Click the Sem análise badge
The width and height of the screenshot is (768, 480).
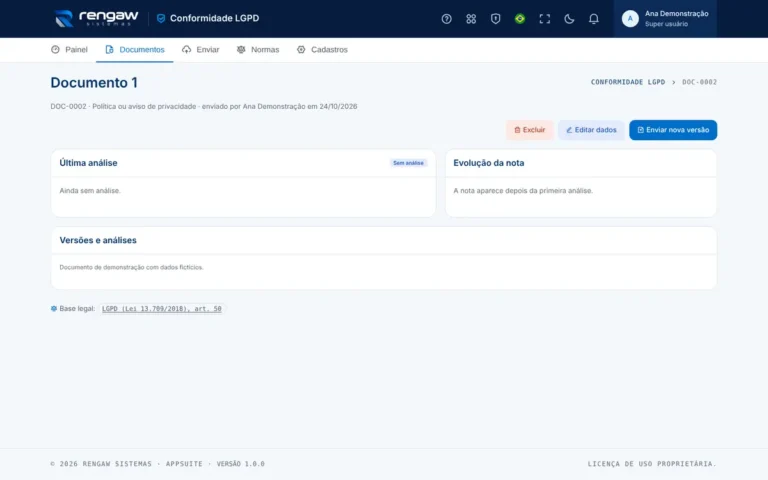pos(408,163)
